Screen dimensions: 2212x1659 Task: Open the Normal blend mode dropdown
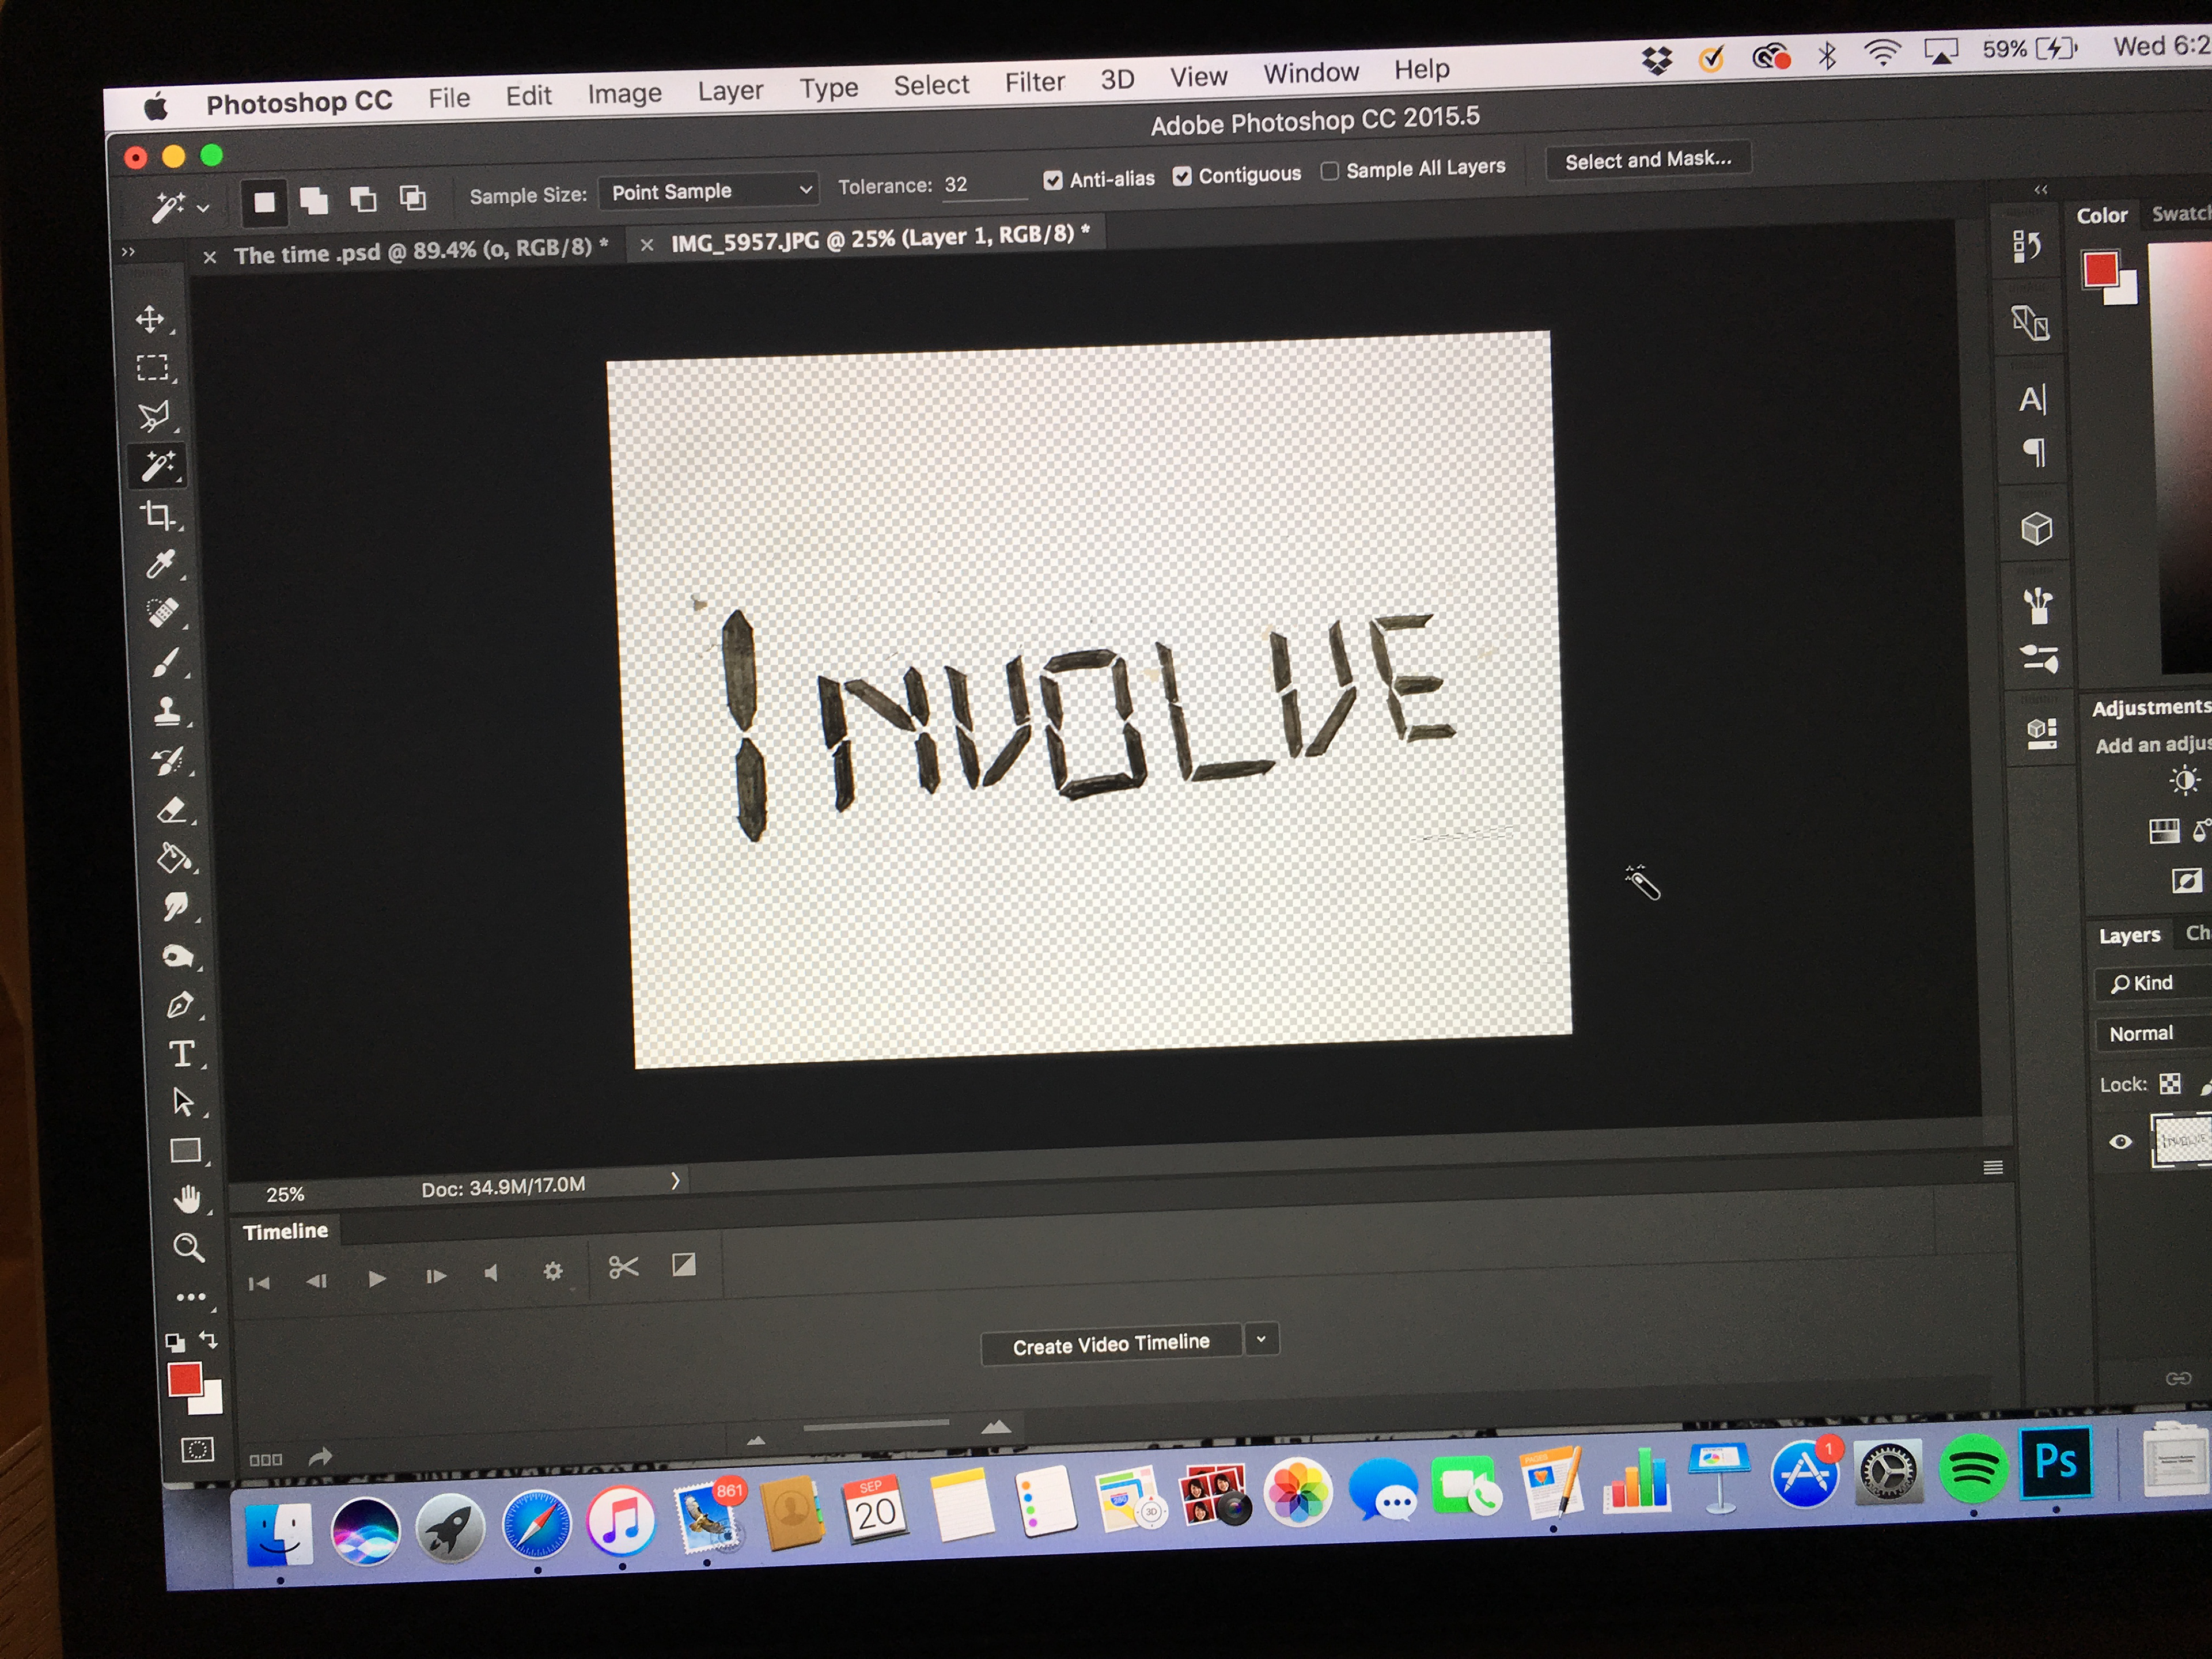point(2153,1033)
